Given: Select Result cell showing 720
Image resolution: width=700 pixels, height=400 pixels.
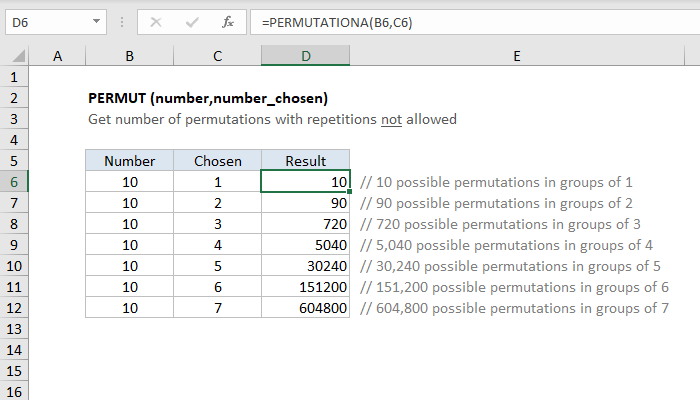Looking at the screenshot, I should pos(305,224).
